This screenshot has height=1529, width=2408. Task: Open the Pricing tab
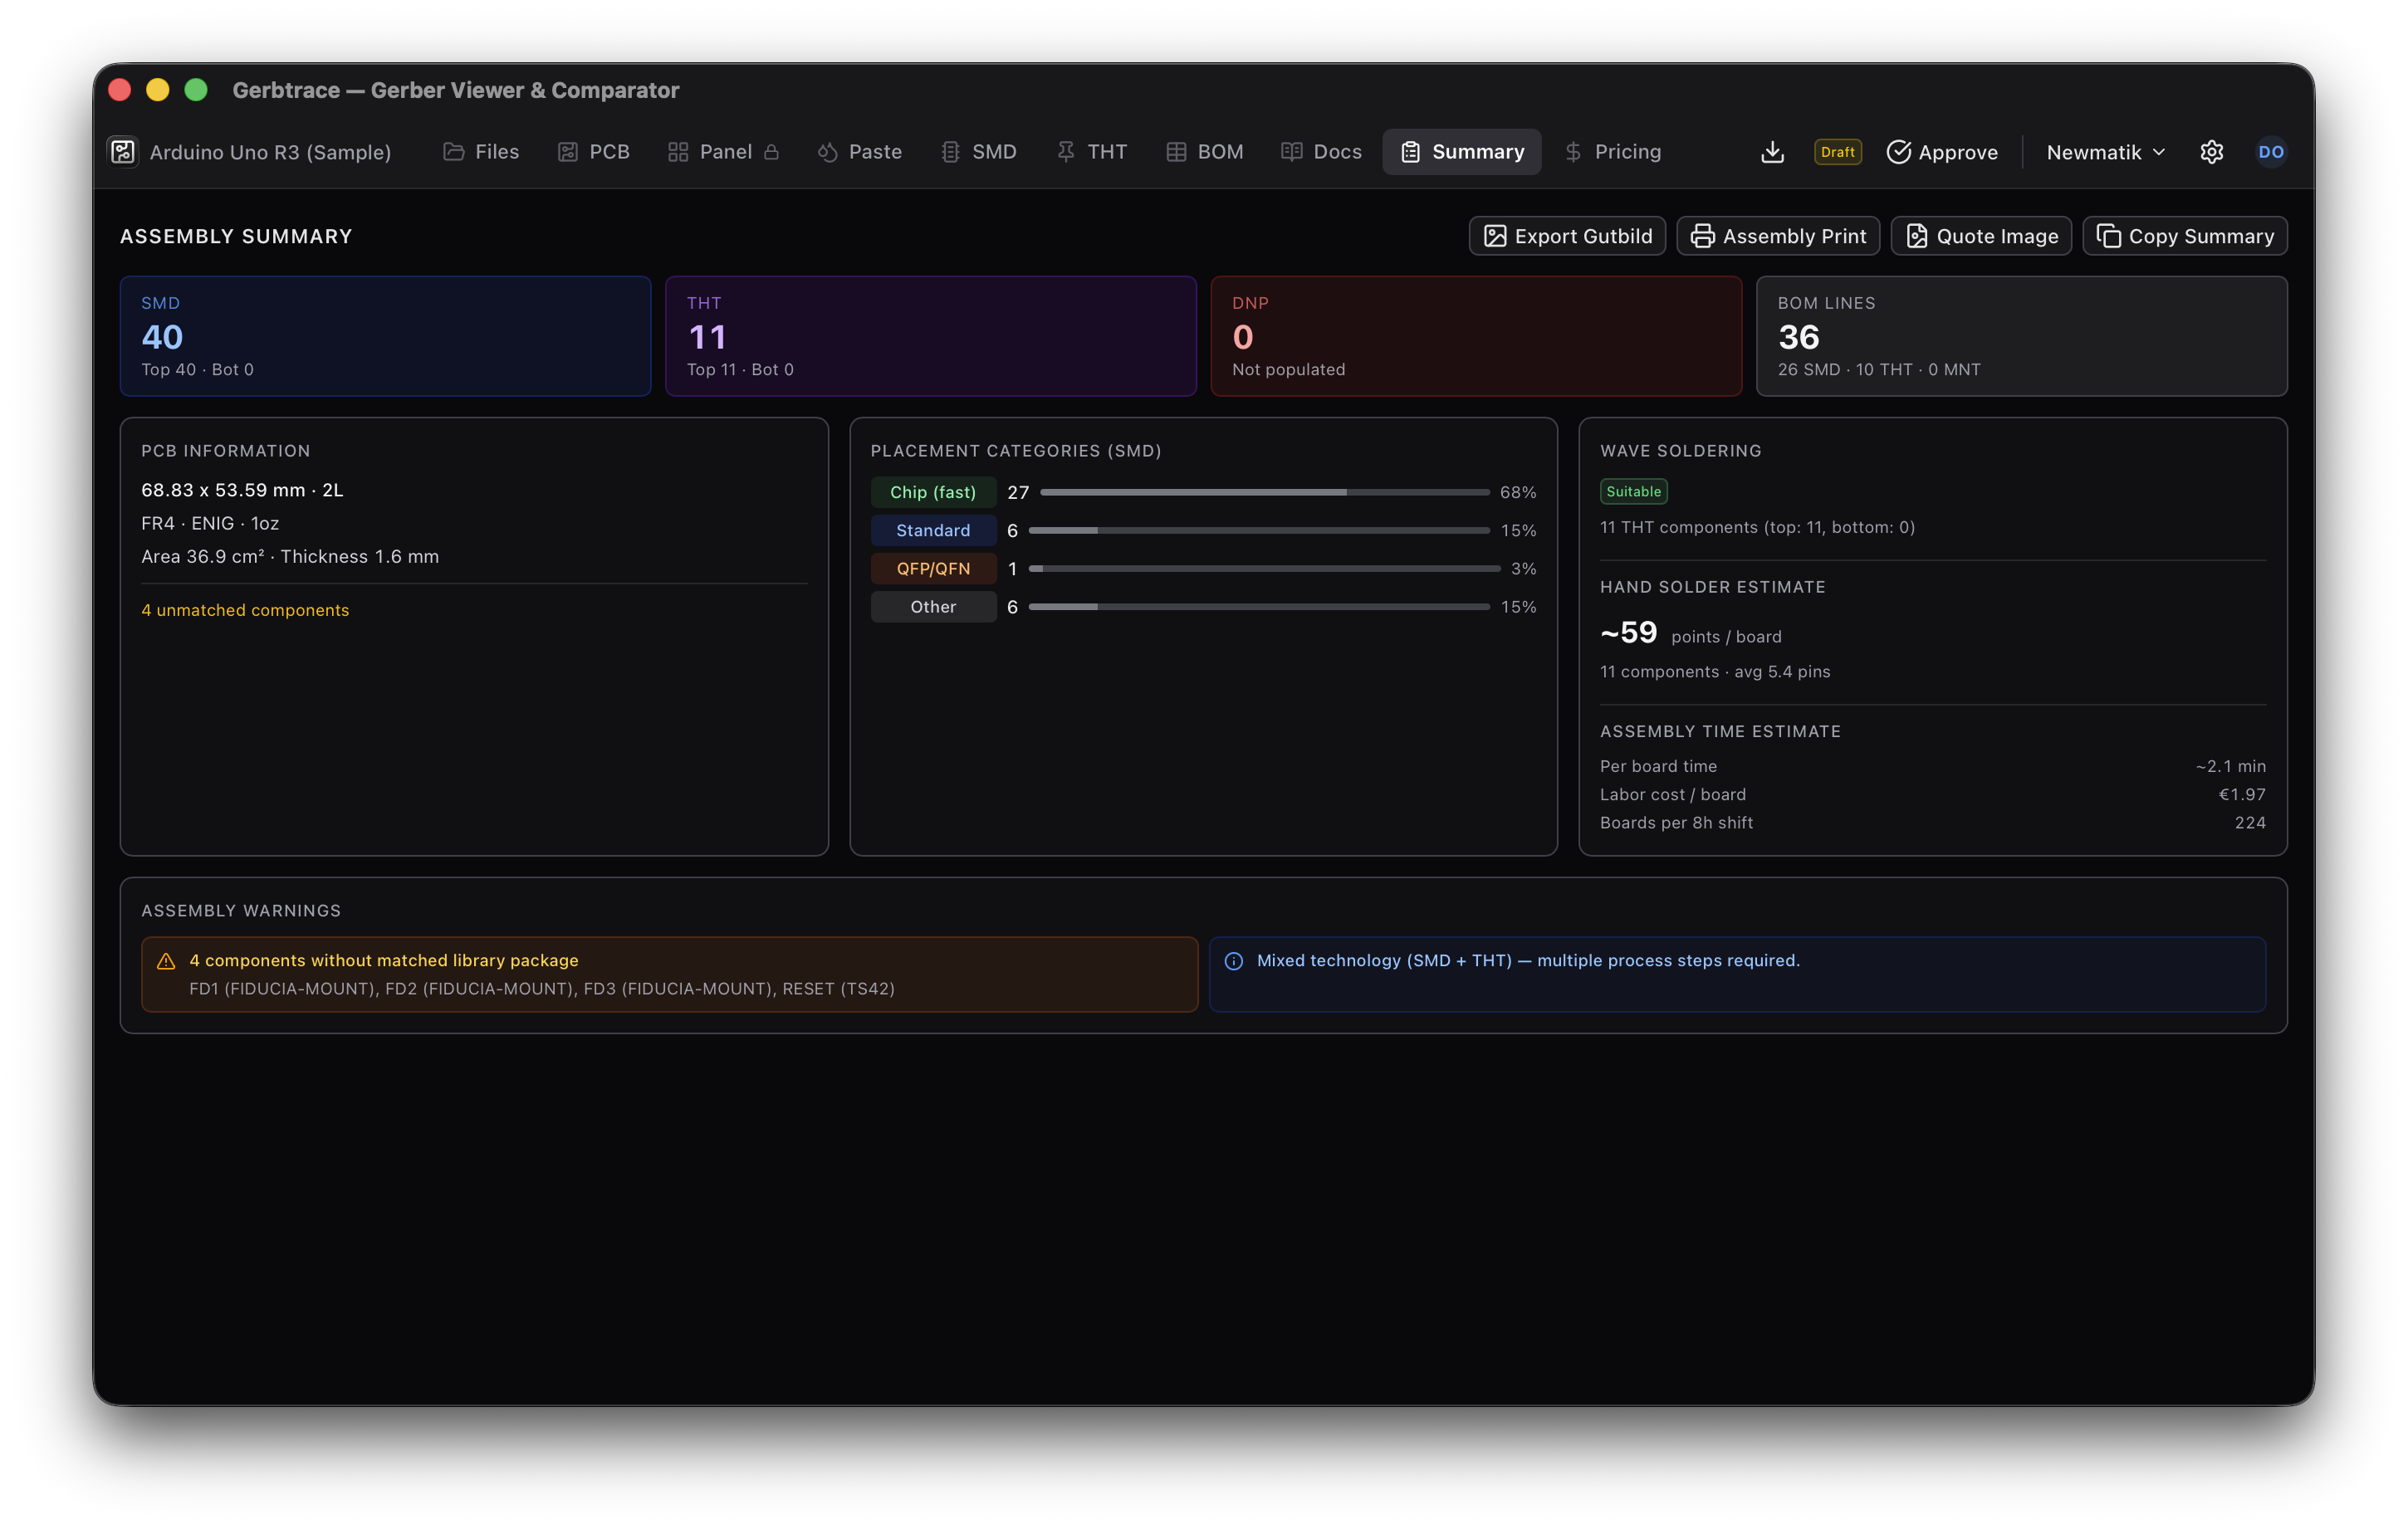point(1612,152)
